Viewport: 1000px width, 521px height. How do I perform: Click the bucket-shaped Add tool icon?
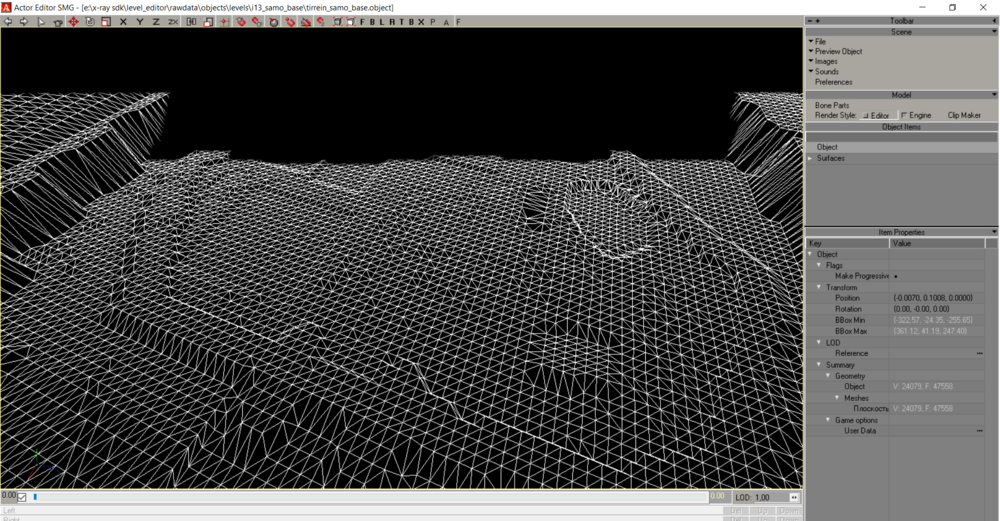[57, 22]
